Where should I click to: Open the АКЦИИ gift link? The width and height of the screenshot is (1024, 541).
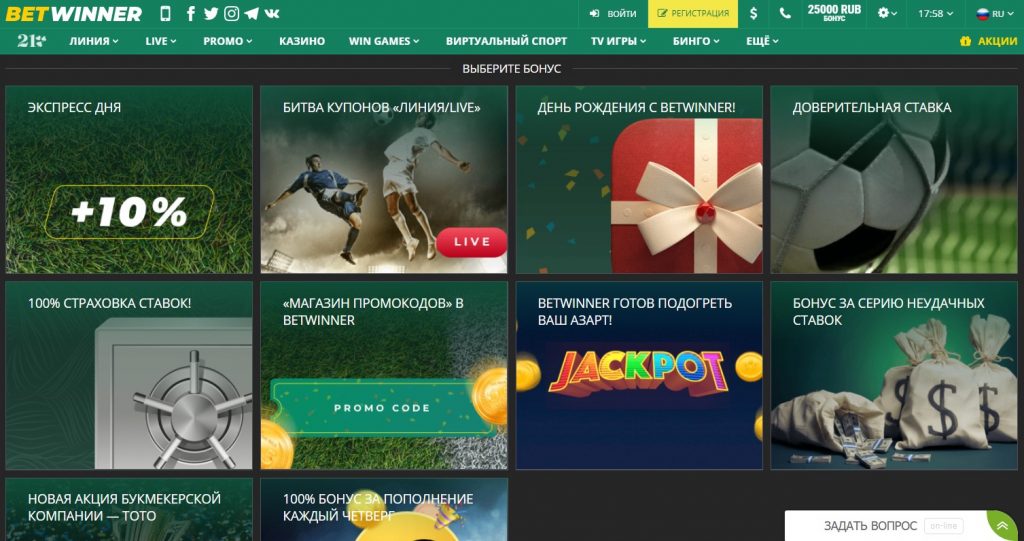pos(988,41)
